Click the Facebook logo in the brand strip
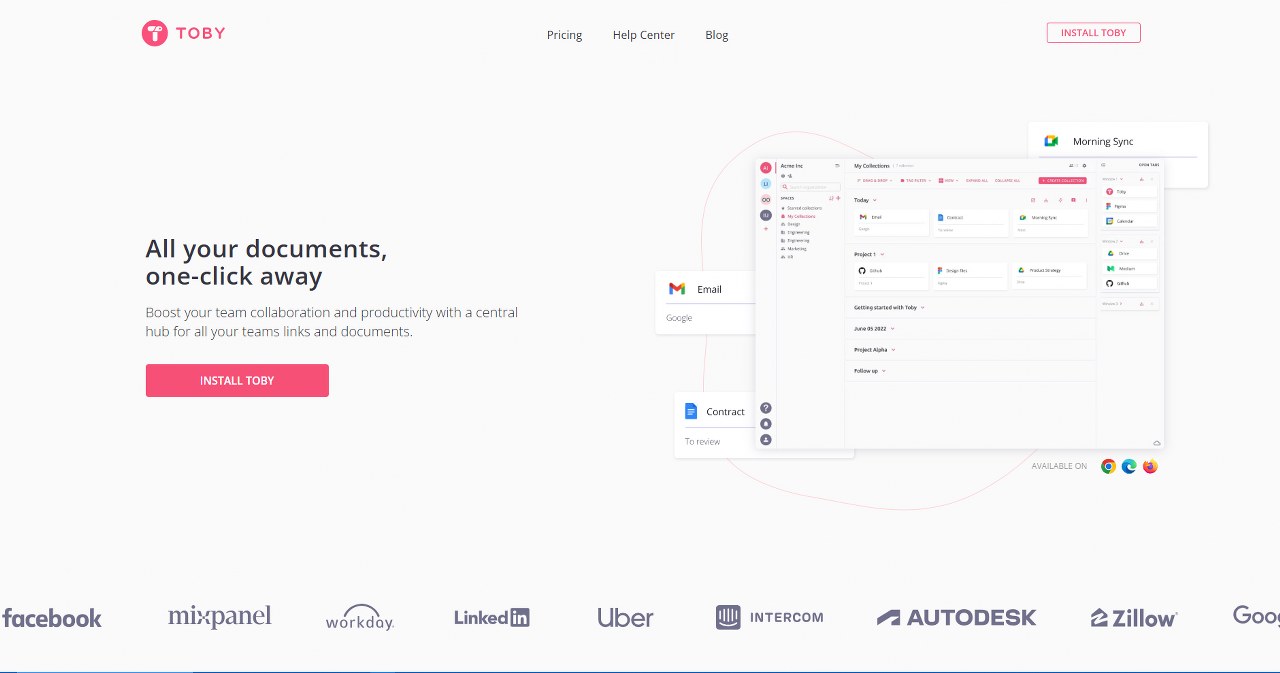Image resolution: width=1280 pixels, height=673 pixels. coord(52,618)
